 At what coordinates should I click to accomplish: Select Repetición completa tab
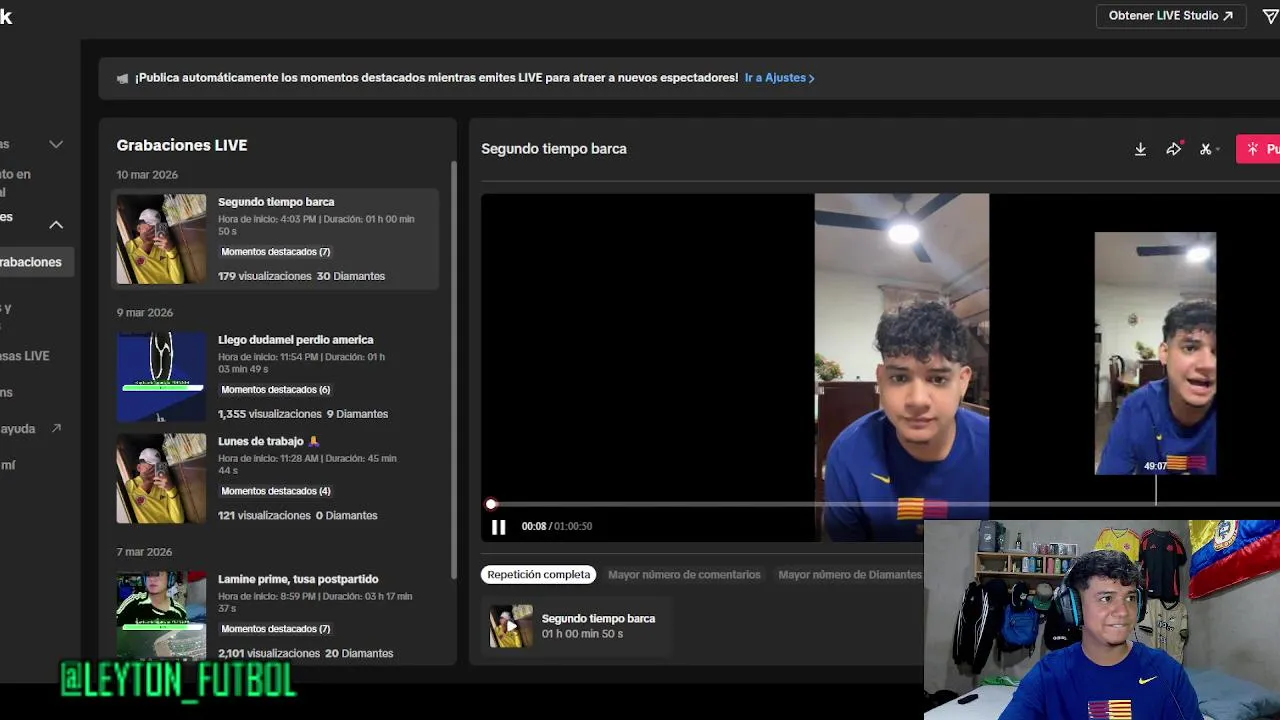coord(538,575)
